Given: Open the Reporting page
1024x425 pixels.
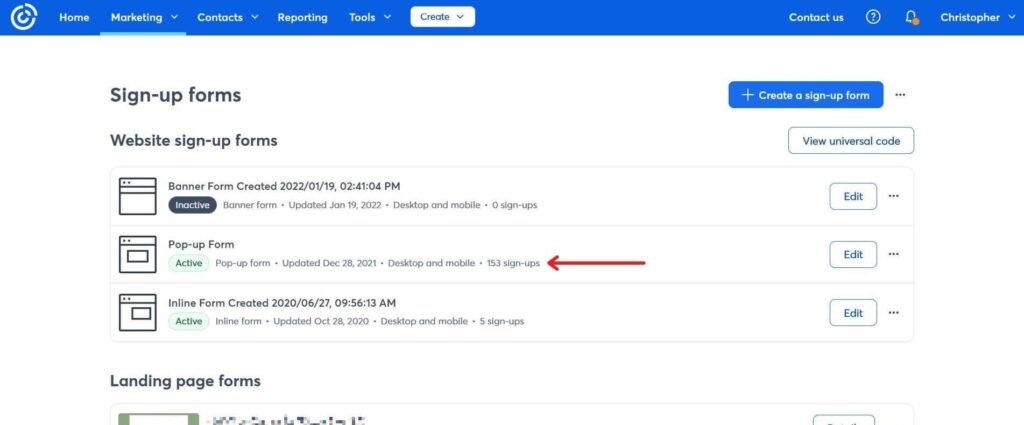Looking at the screenshot, I should [x=302, y=18].
